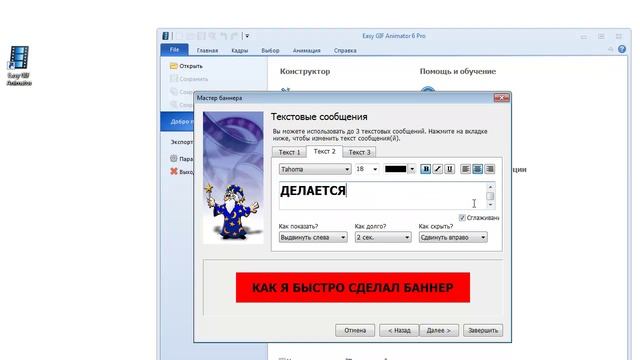Screen dimensions: 640x360
Task: Switch to the Текст 1 tab
Action: coord(289,152)
